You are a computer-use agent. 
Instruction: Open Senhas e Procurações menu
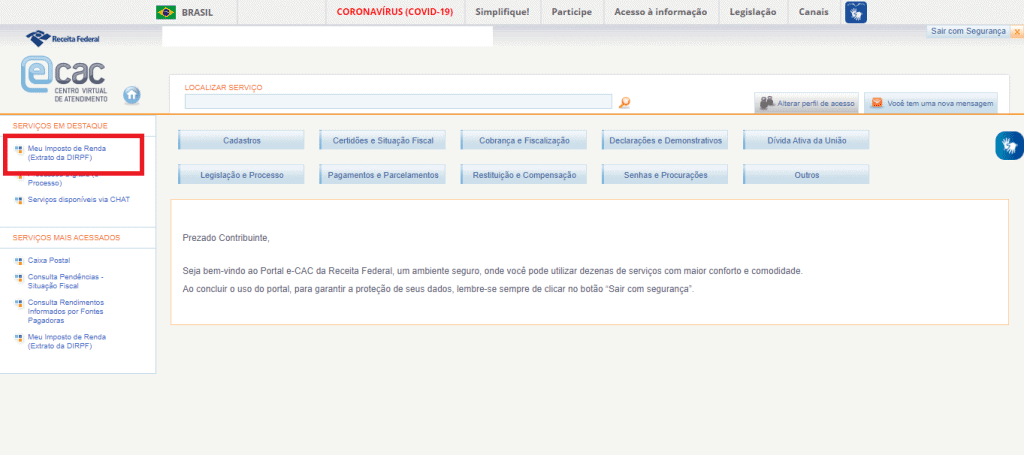(665, 175)
